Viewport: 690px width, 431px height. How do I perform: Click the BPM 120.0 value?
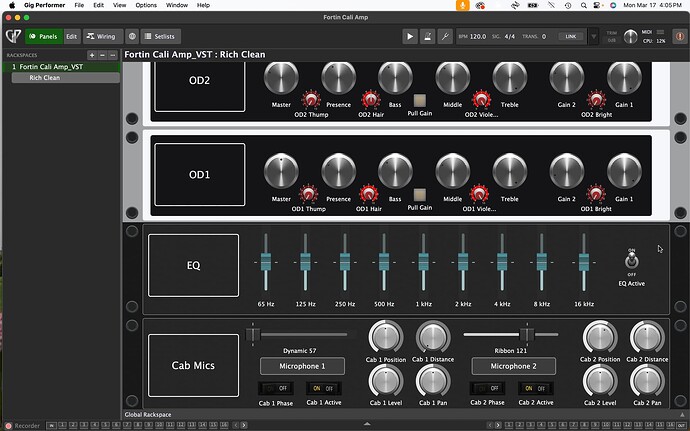pos(478,37)
